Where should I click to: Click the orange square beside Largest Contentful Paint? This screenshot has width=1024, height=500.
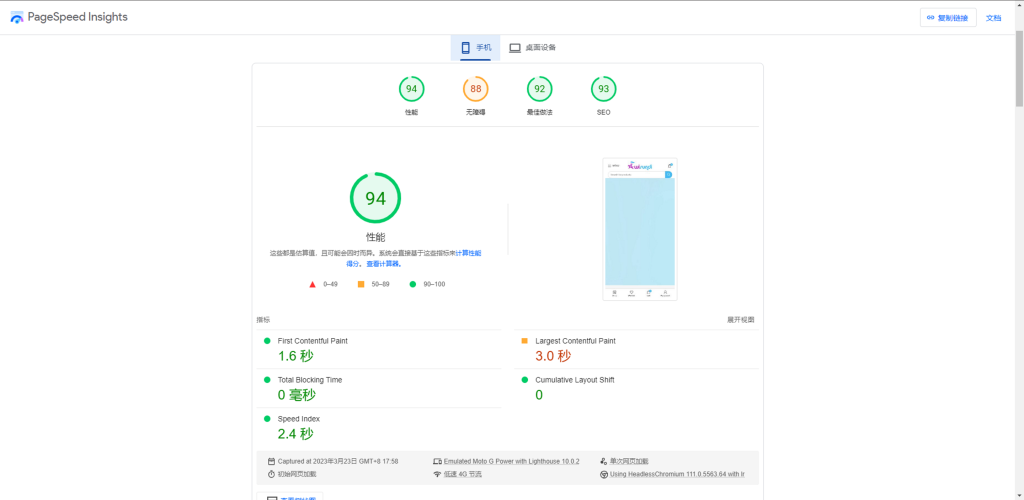tap(524, 341)
